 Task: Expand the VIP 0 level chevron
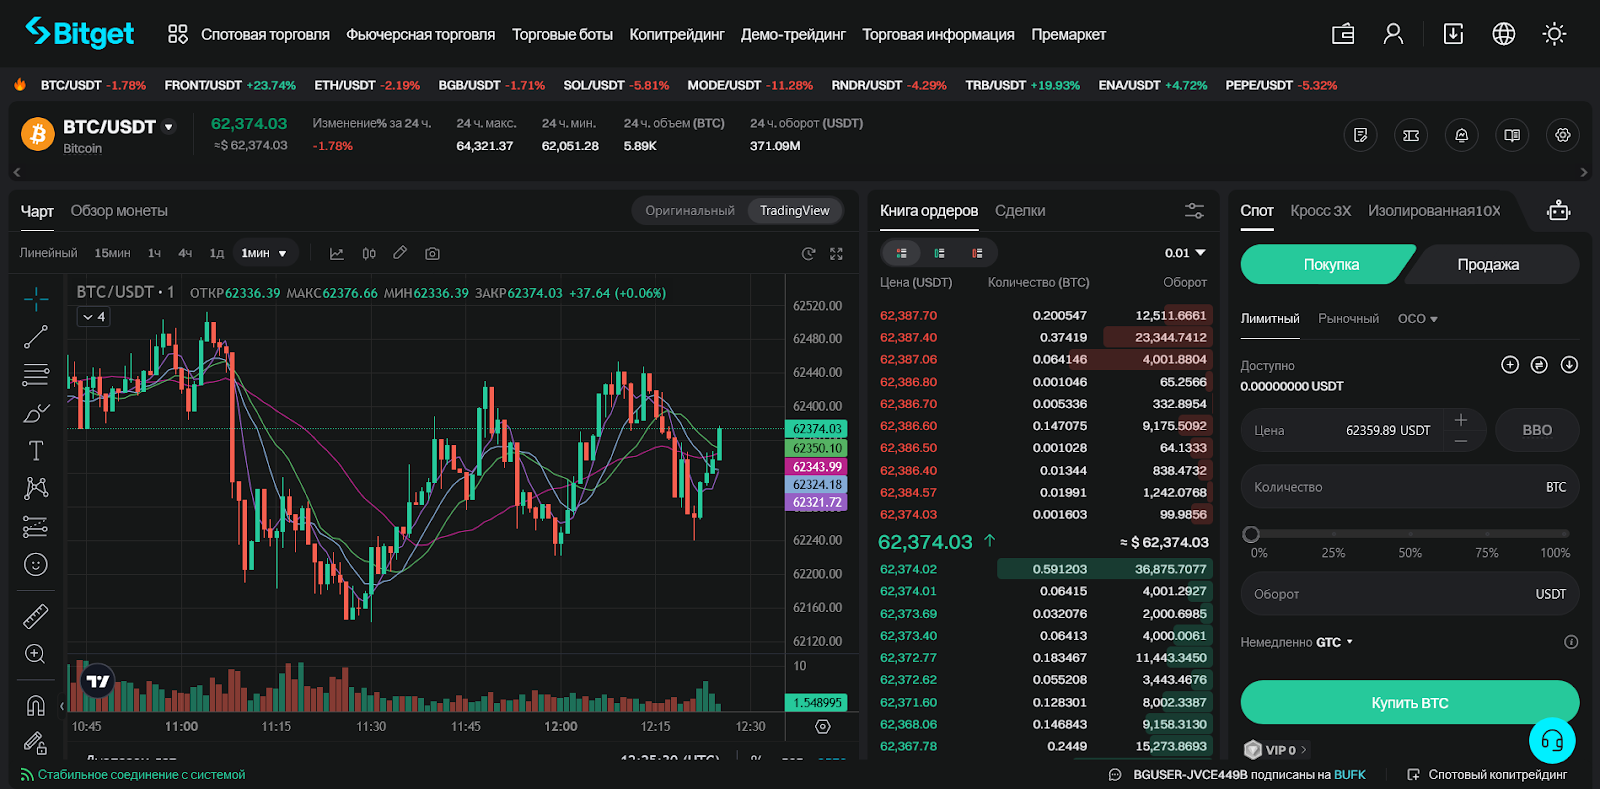[1304, 750]
